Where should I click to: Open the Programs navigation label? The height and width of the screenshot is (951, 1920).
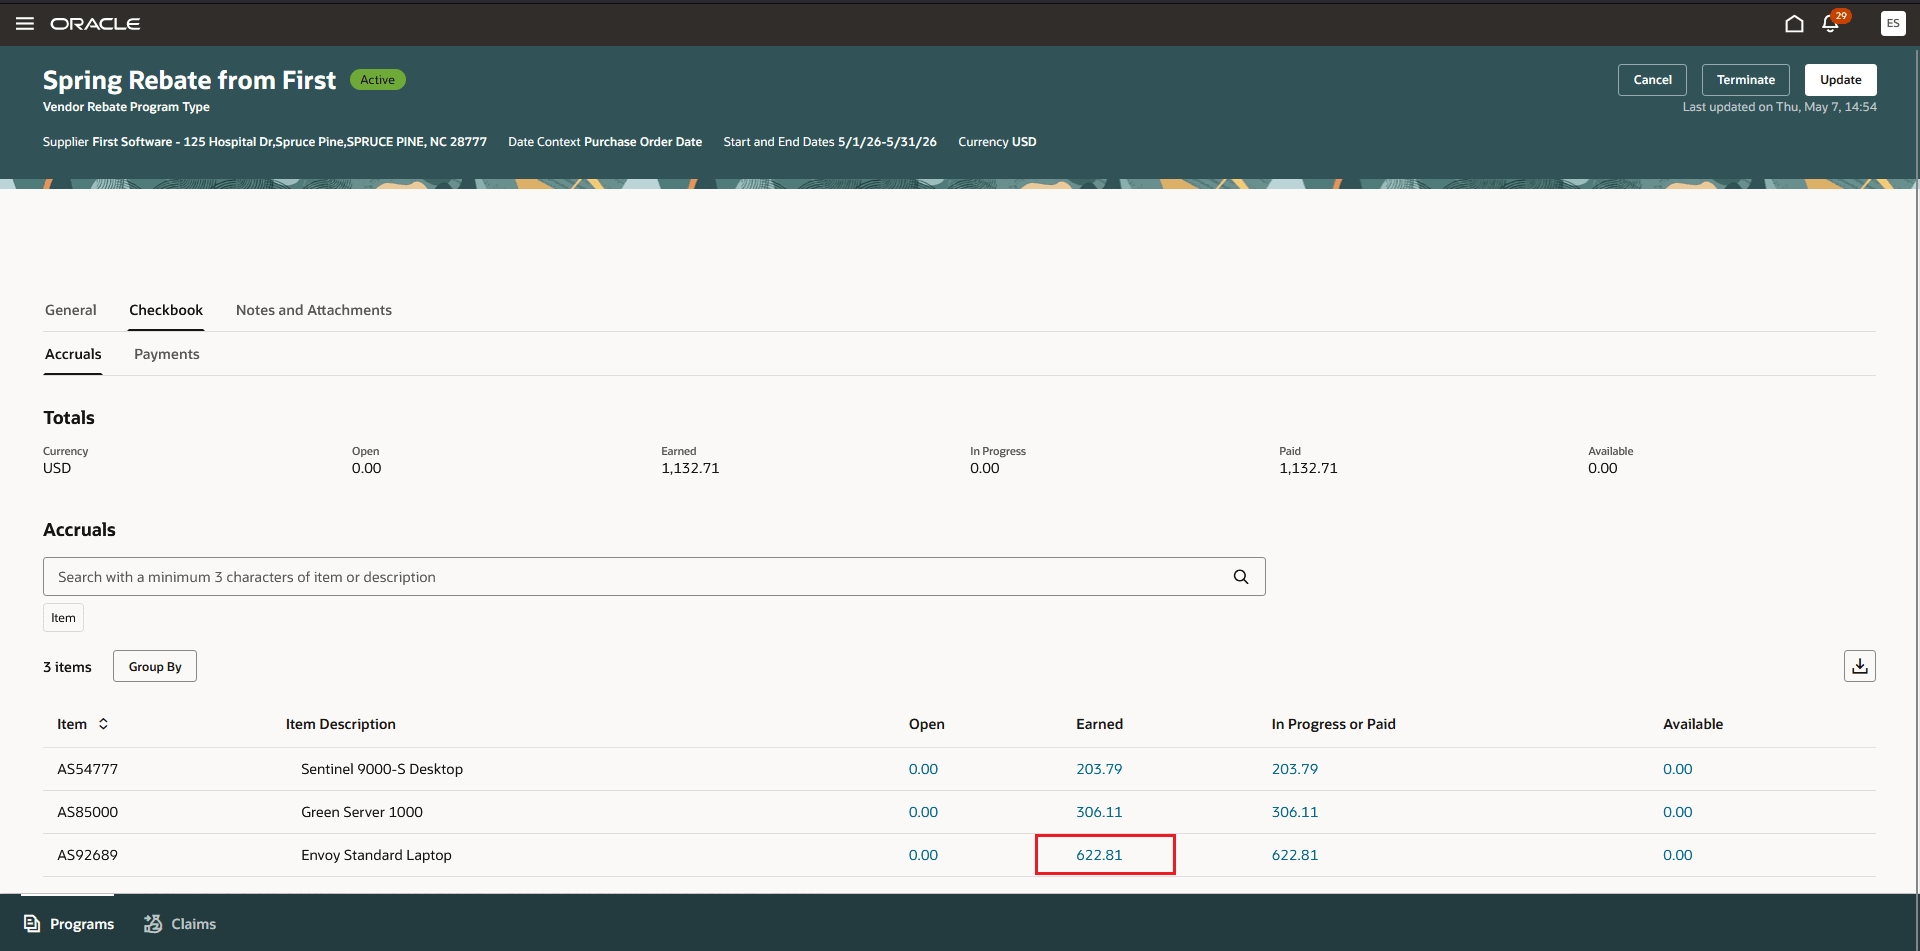coord(82,924)
